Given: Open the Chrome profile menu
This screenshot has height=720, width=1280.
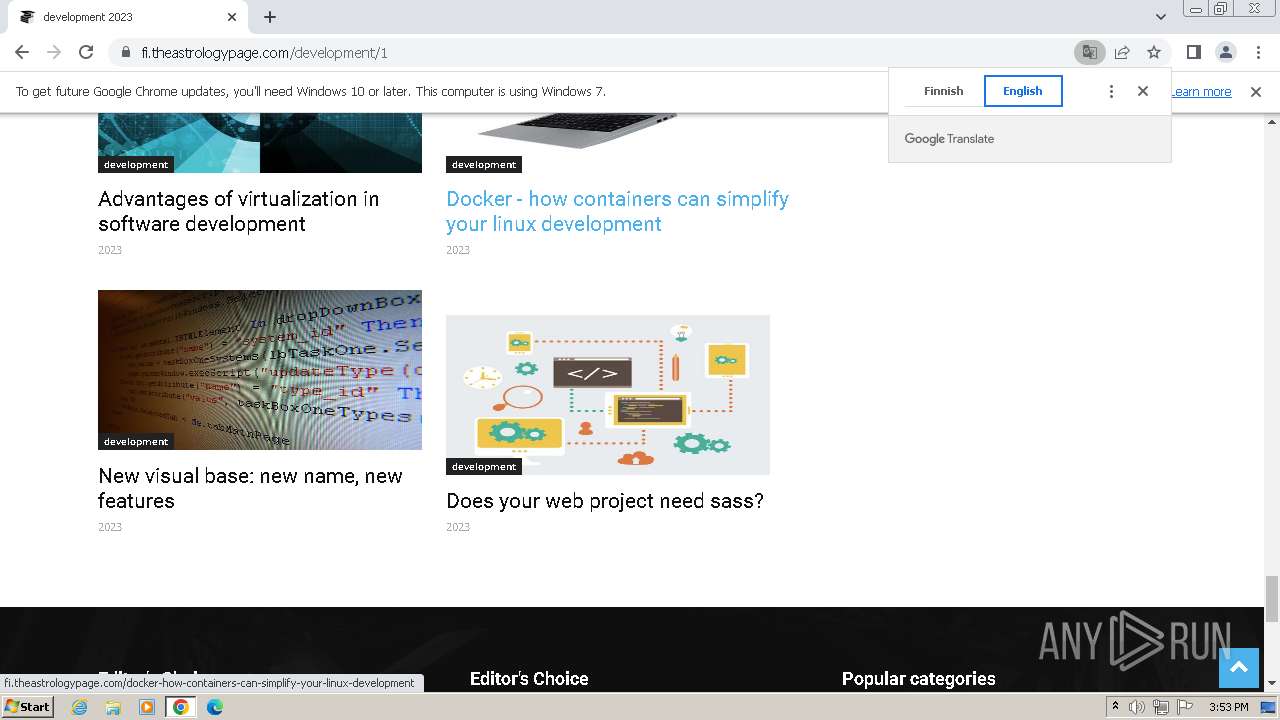Looking at the screenshot, I should click(1225, 52).
